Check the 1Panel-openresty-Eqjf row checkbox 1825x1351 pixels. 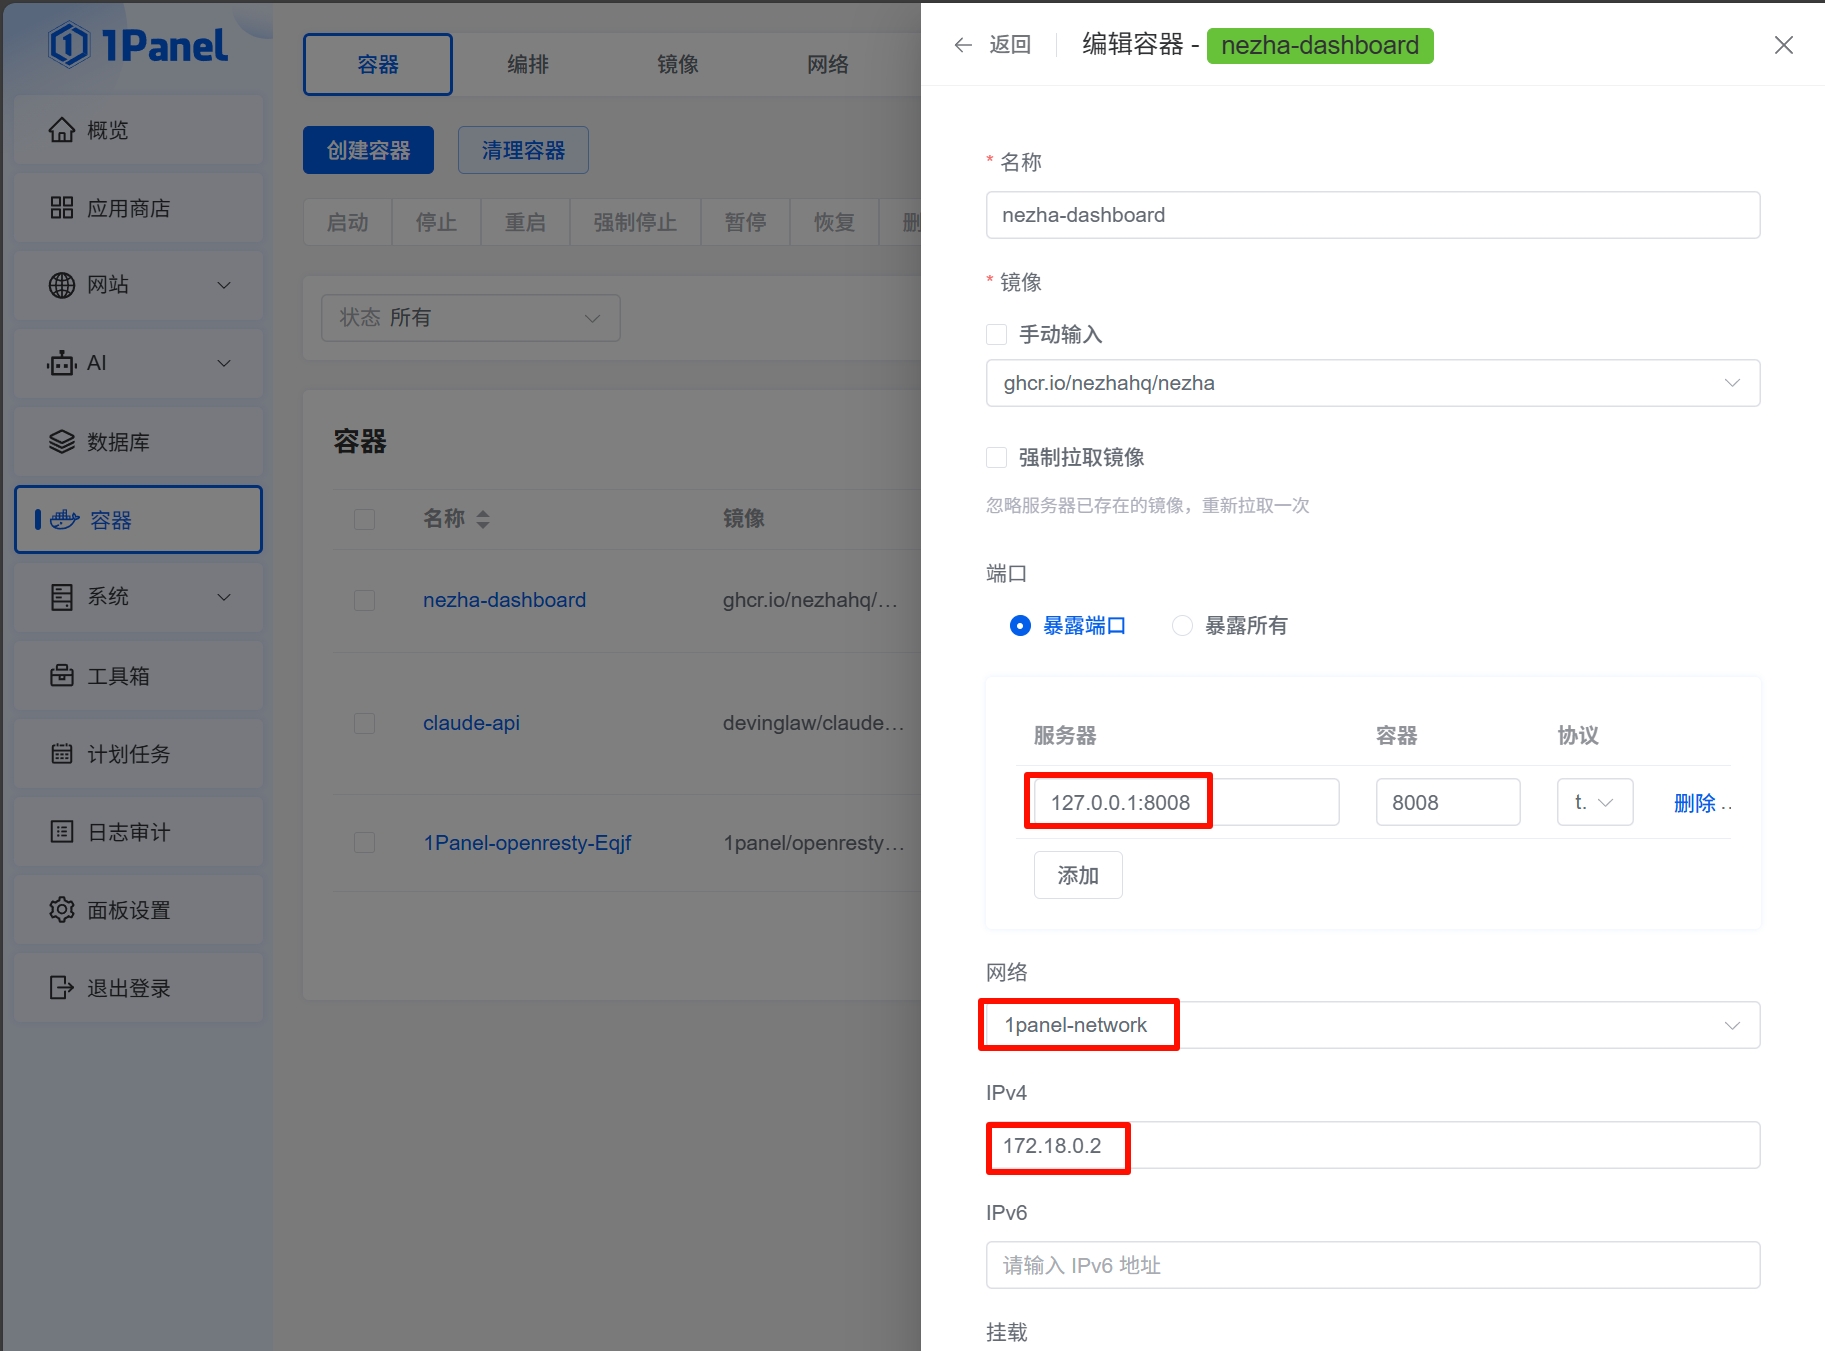tap(364, 843)
